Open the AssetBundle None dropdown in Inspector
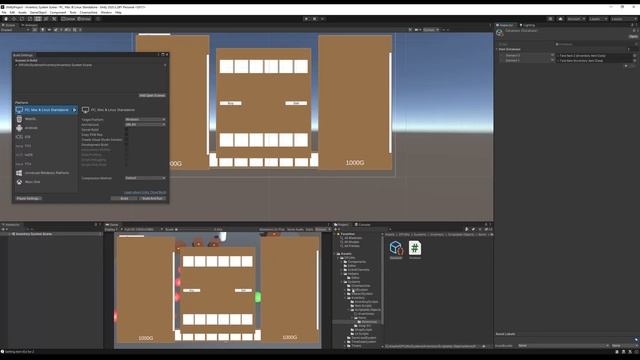Image resolution: width=640 pixels, height=360 pixels. coord(563,345)
